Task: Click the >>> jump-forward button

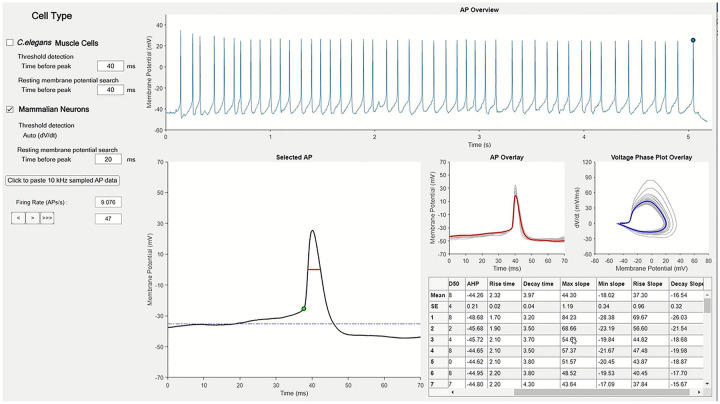Action: (47, 218)
